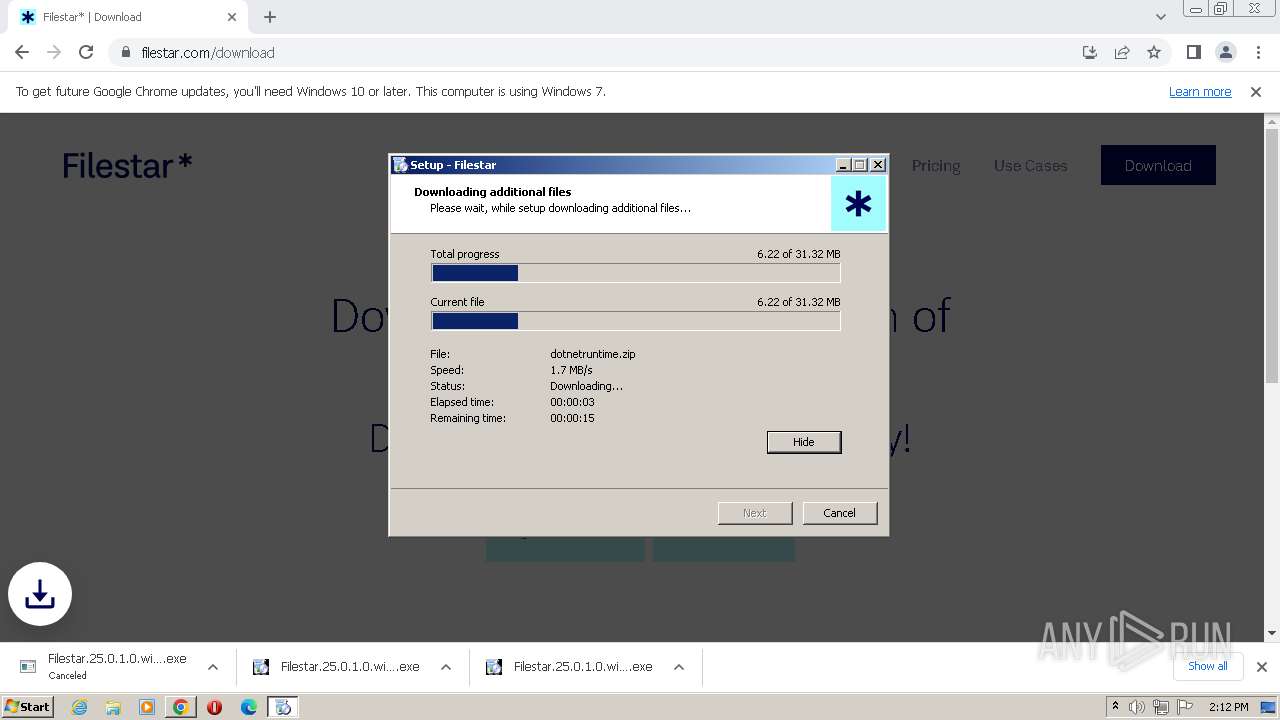Click the install app icon in address bar
1280x720 pixels.
1090,52
